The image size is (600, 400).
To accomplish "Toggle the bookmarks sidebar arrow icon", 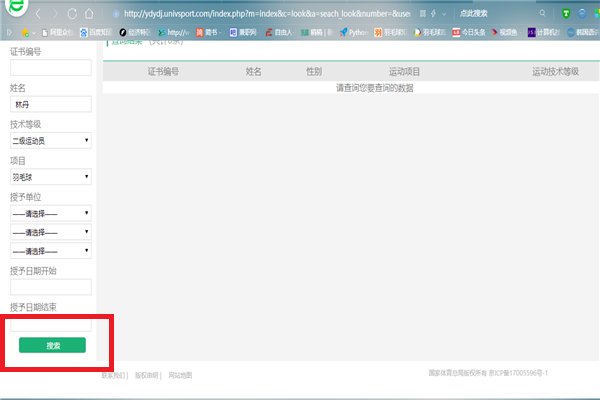I will pyautogui.click(x=10, y=33).
